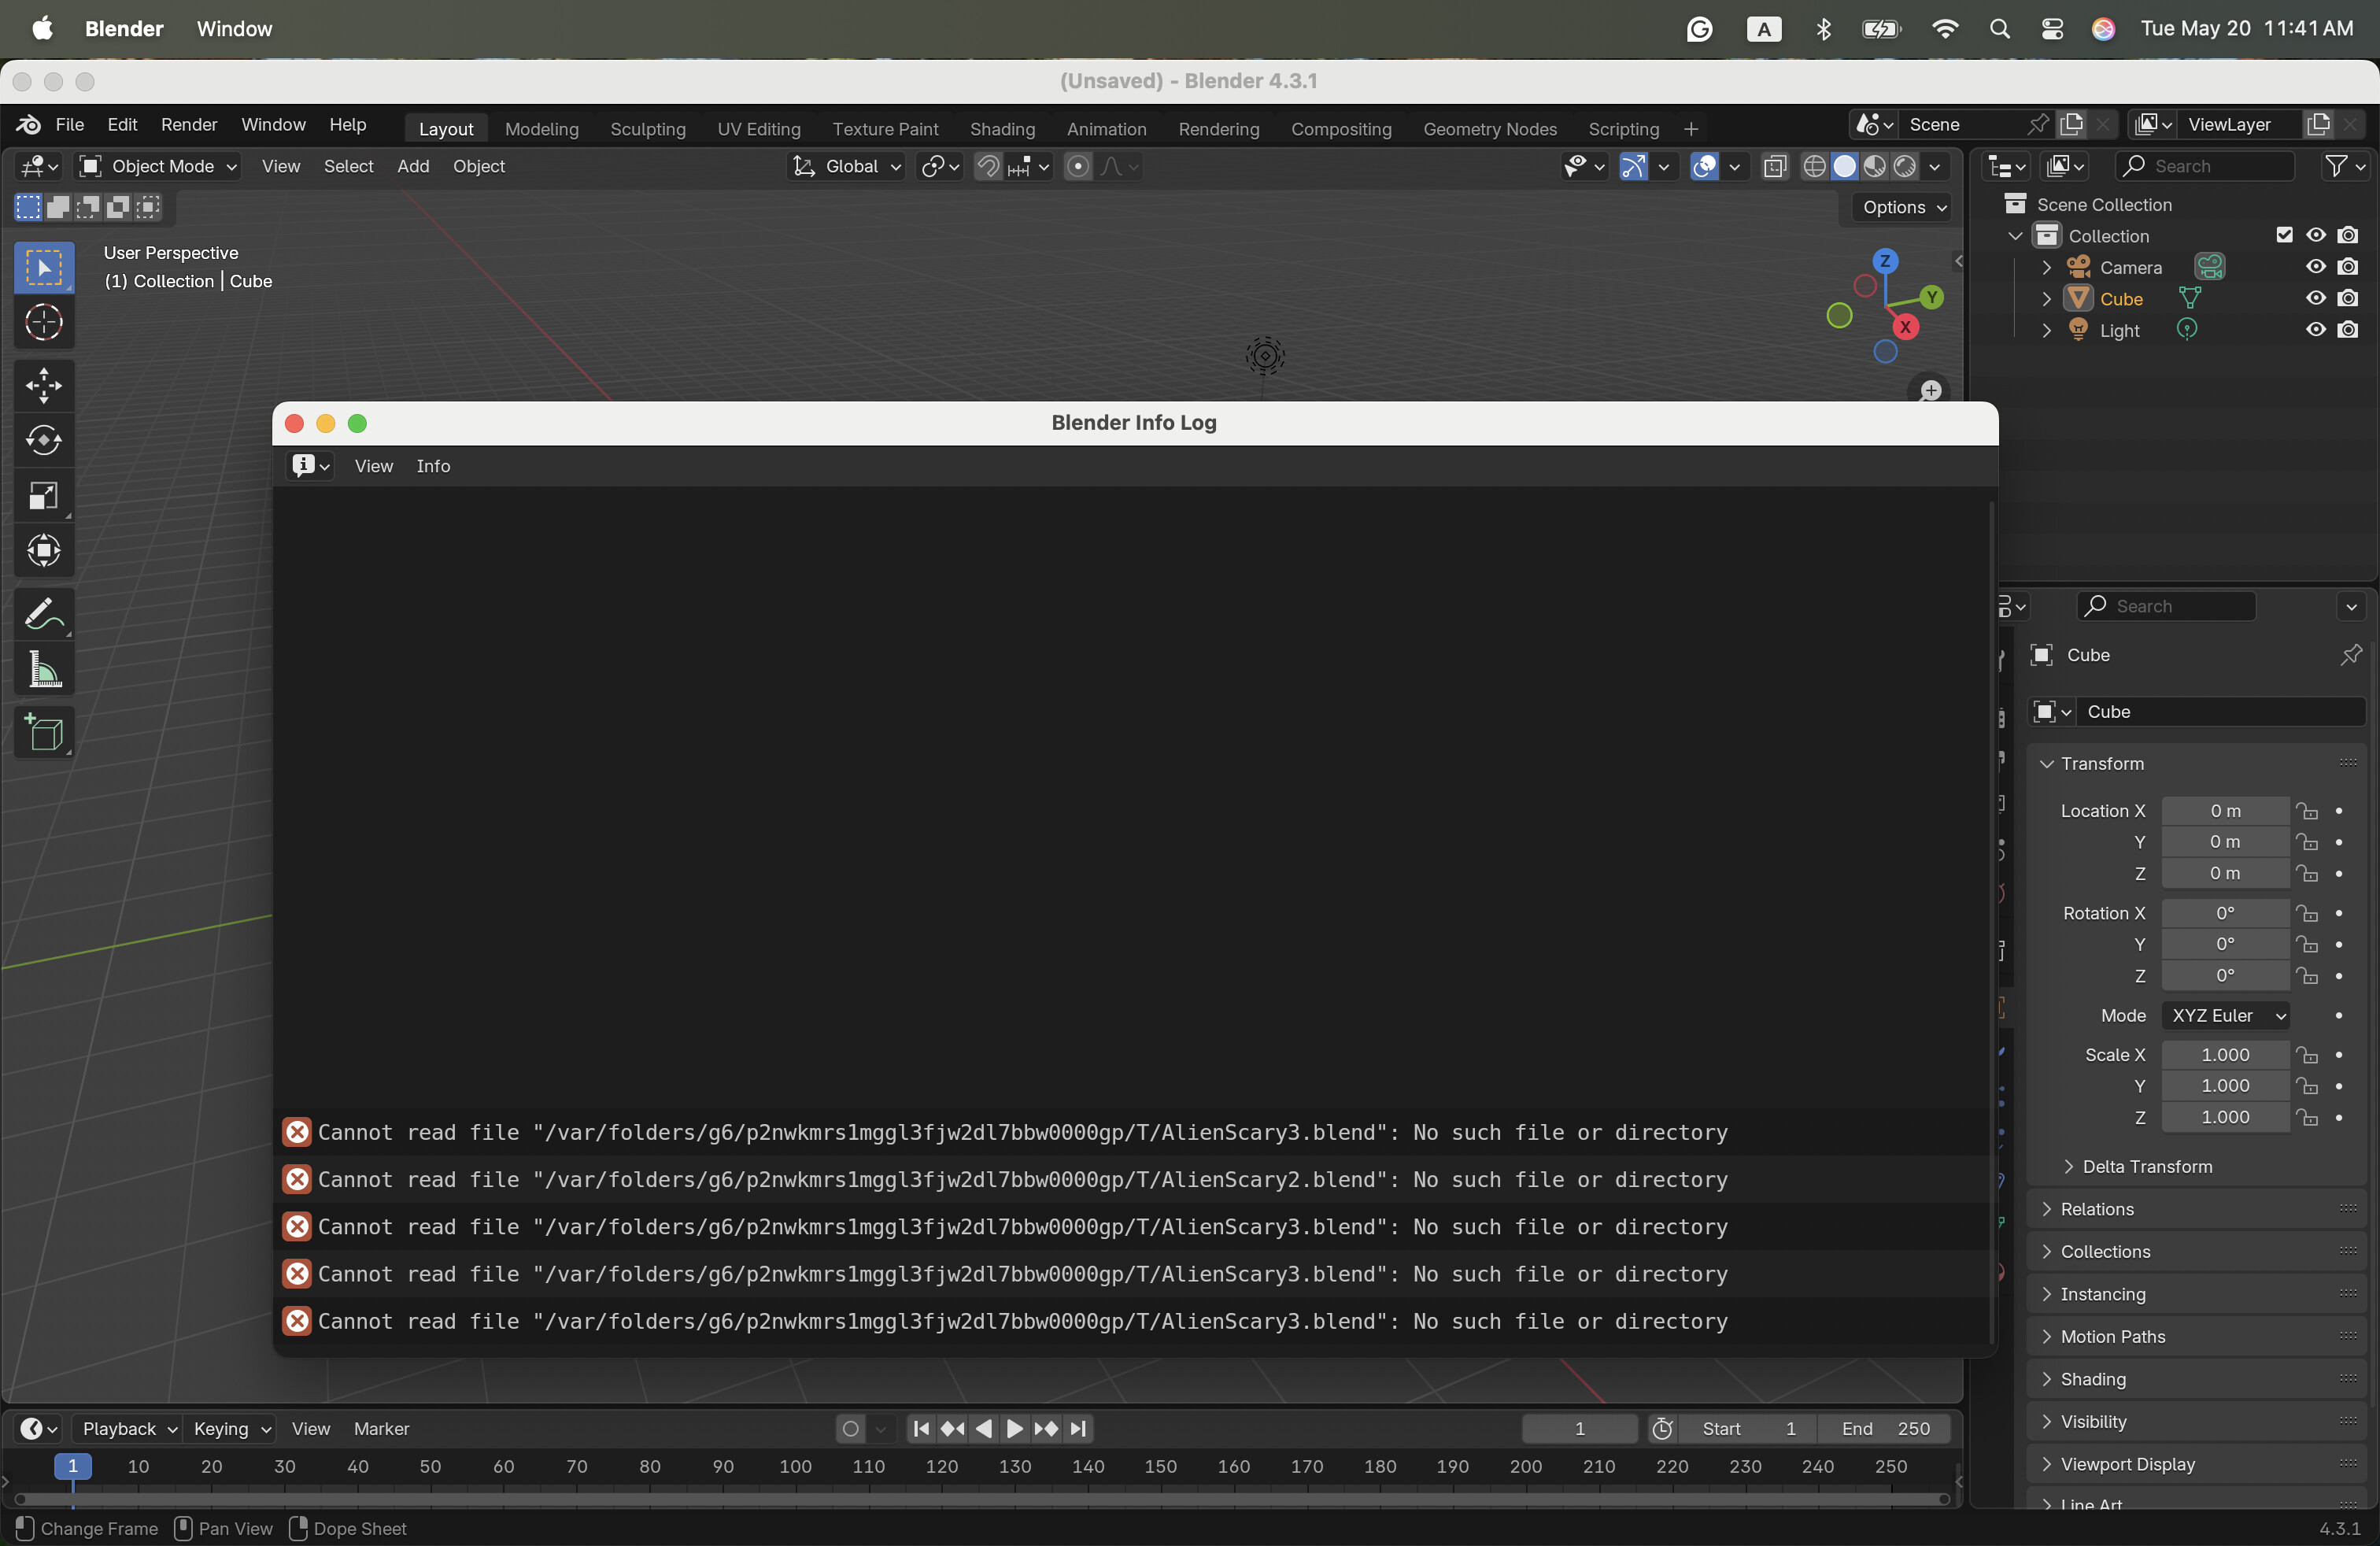Select the Measure tool
Viewport: 2380px width, 1546px height.
click(x=44, y=670)
